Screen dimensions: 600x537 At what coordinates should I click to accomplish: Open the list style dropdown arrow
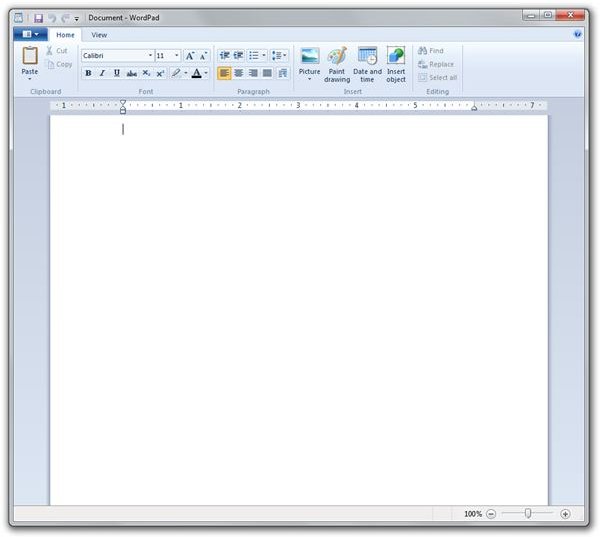pos(264,55)
